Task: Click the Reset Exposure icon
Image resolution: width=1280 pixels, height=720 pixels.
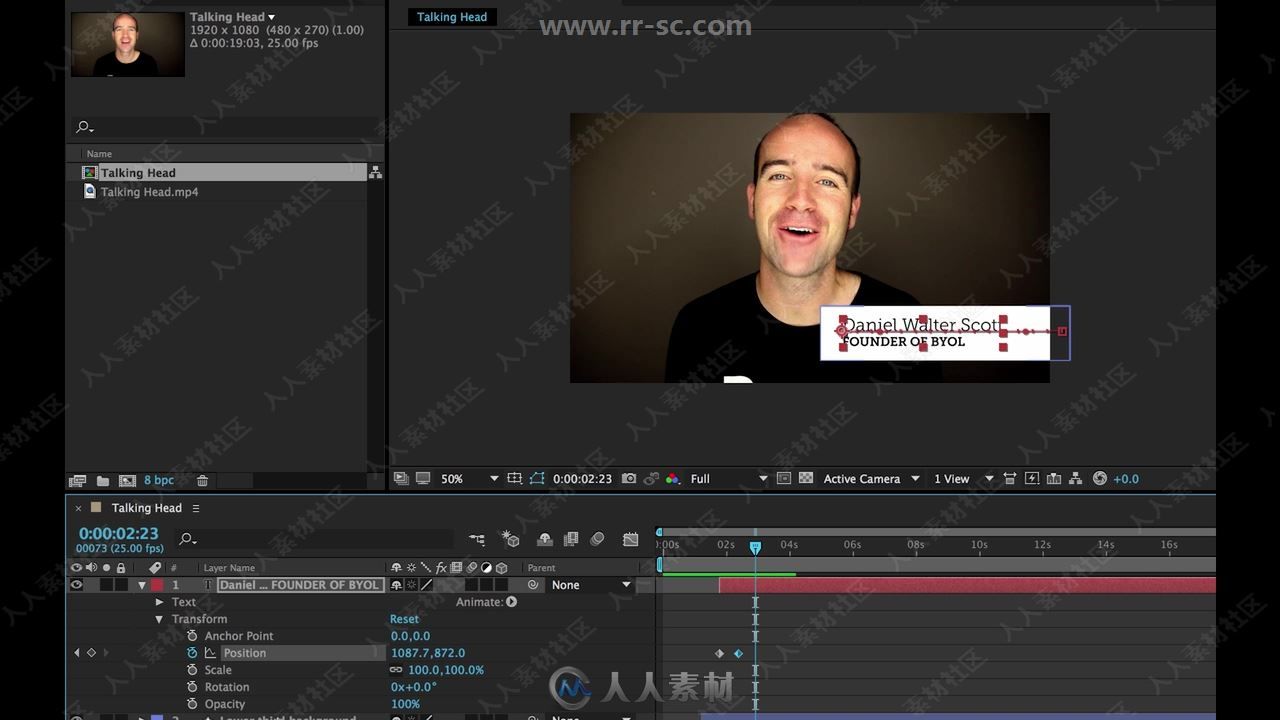Action: [x=1100, y=479]
